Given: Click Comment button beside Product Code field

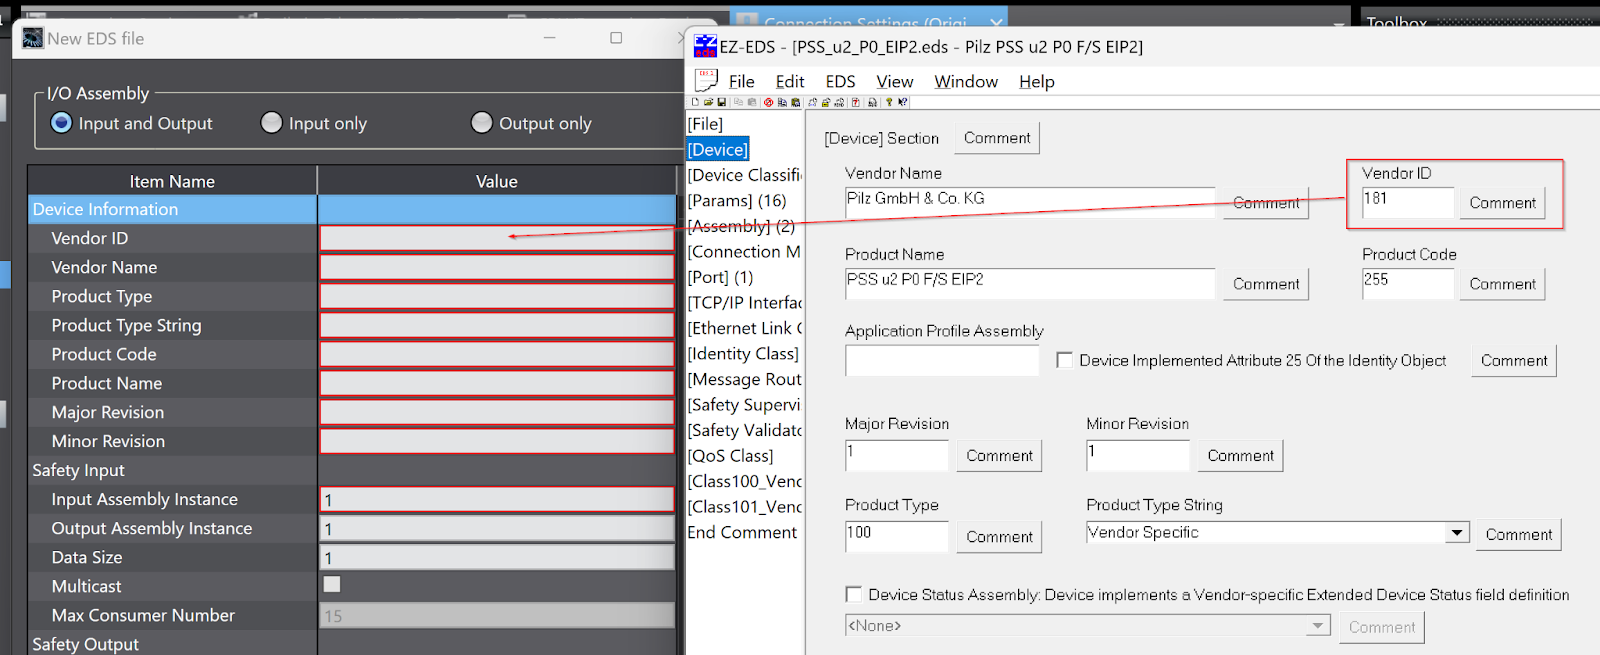Looking at the screenshot, I should click(x=1502, y=284).
